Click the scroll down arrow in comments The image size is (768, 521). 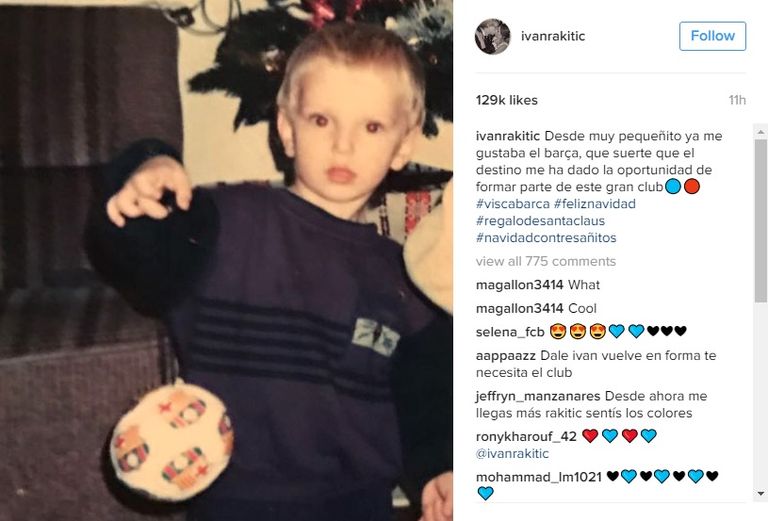(761, 494)
